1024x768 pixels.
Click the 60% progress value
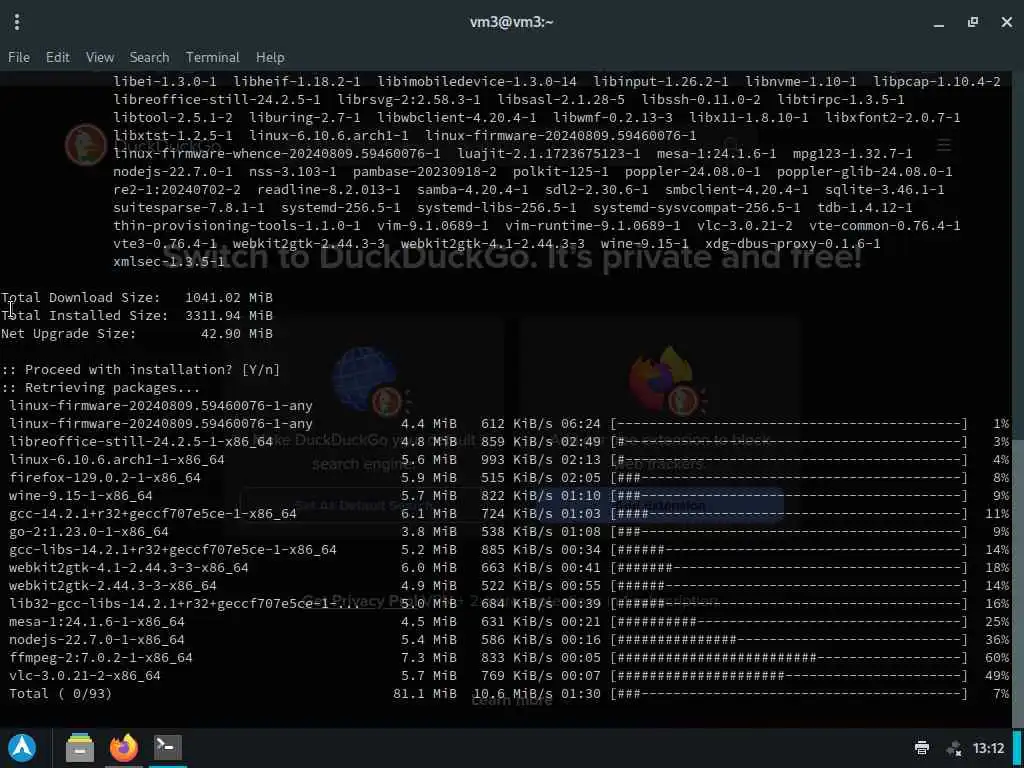(997, 658)
